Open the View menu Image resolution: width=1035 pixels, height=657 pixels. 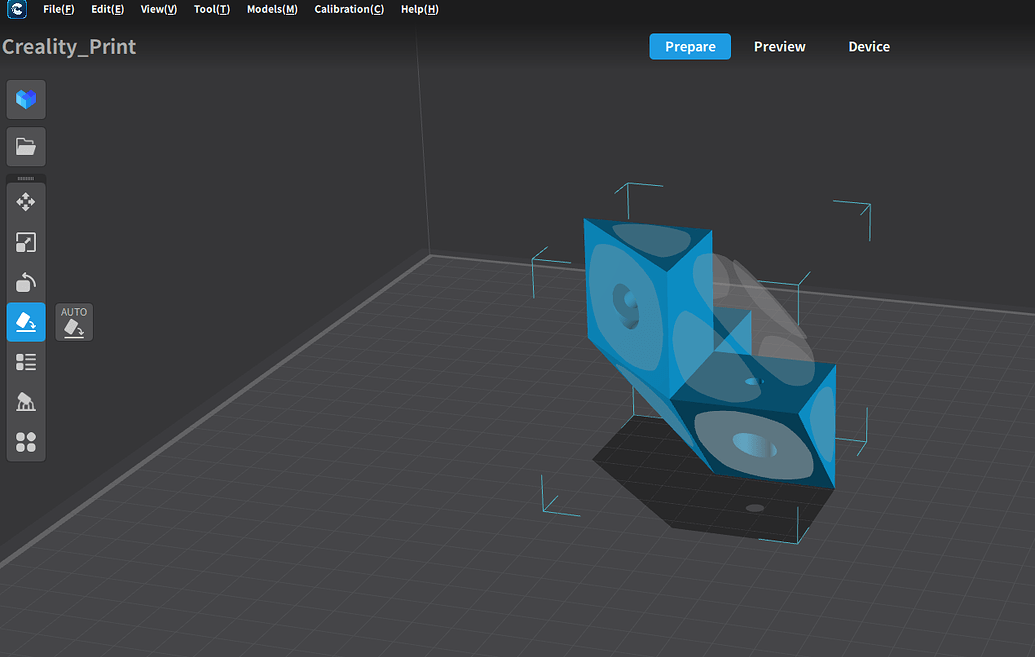158,9
